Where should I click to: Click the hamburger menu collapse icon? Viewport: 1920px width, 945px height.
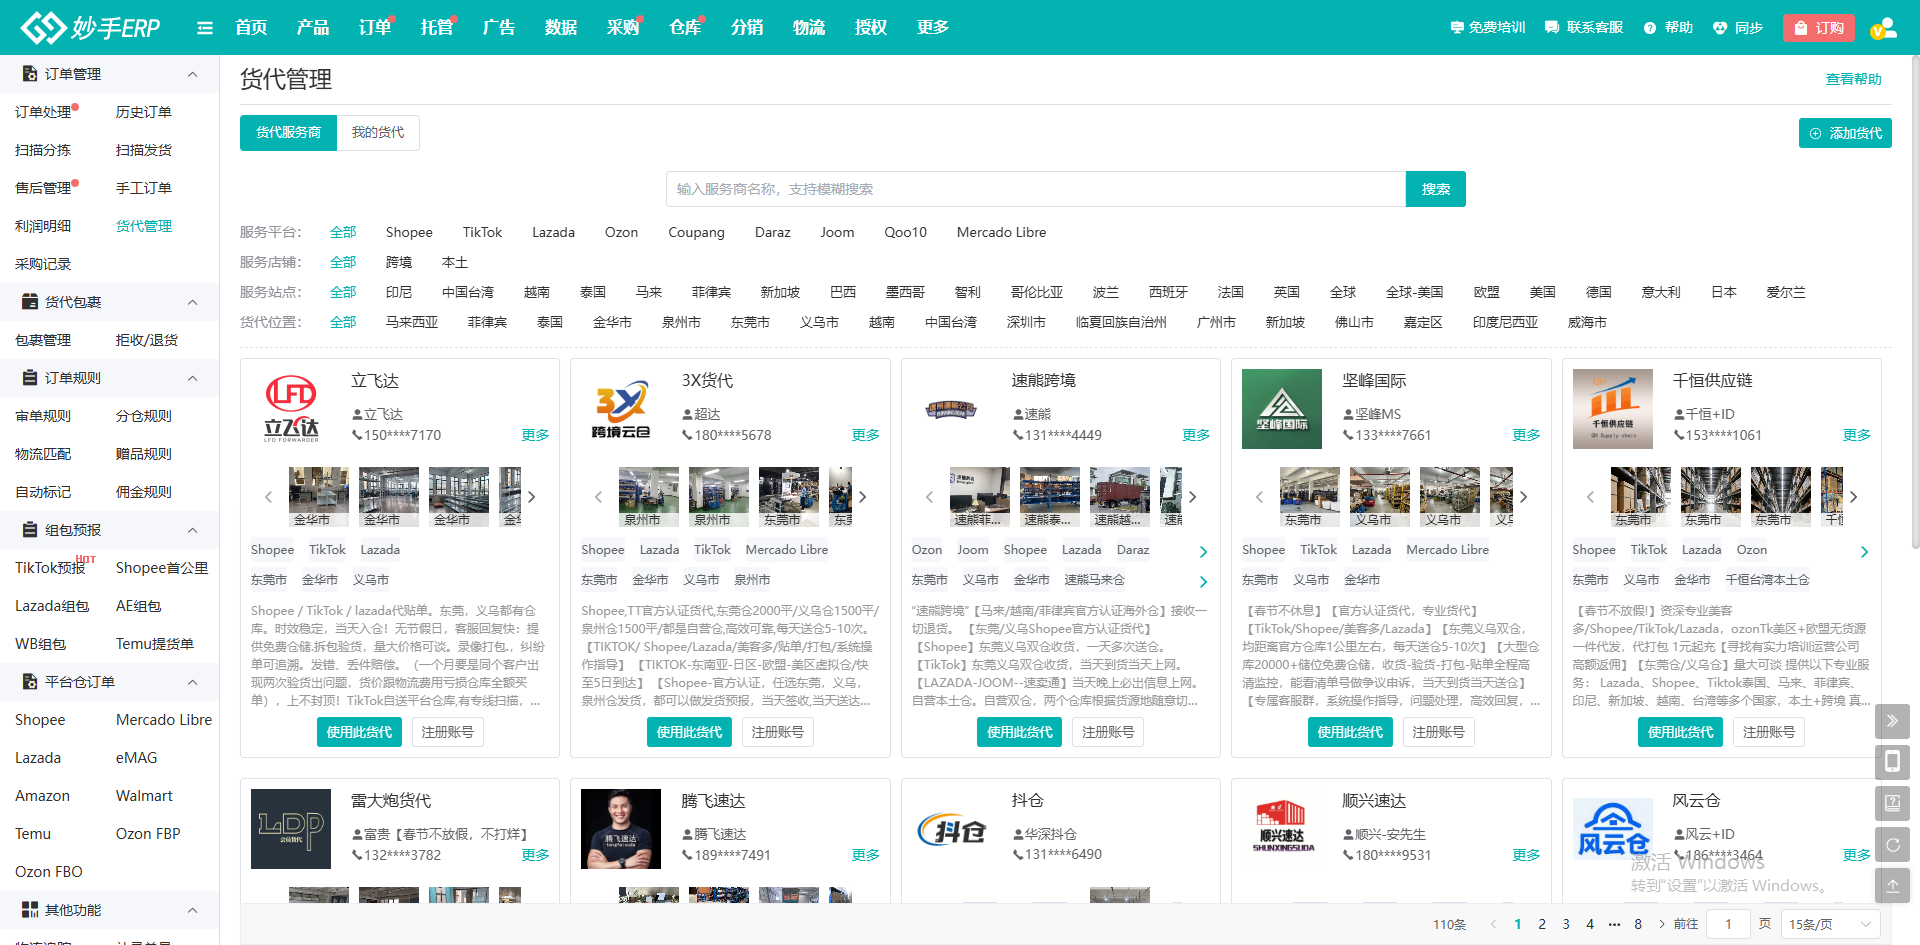click(205, 28)
